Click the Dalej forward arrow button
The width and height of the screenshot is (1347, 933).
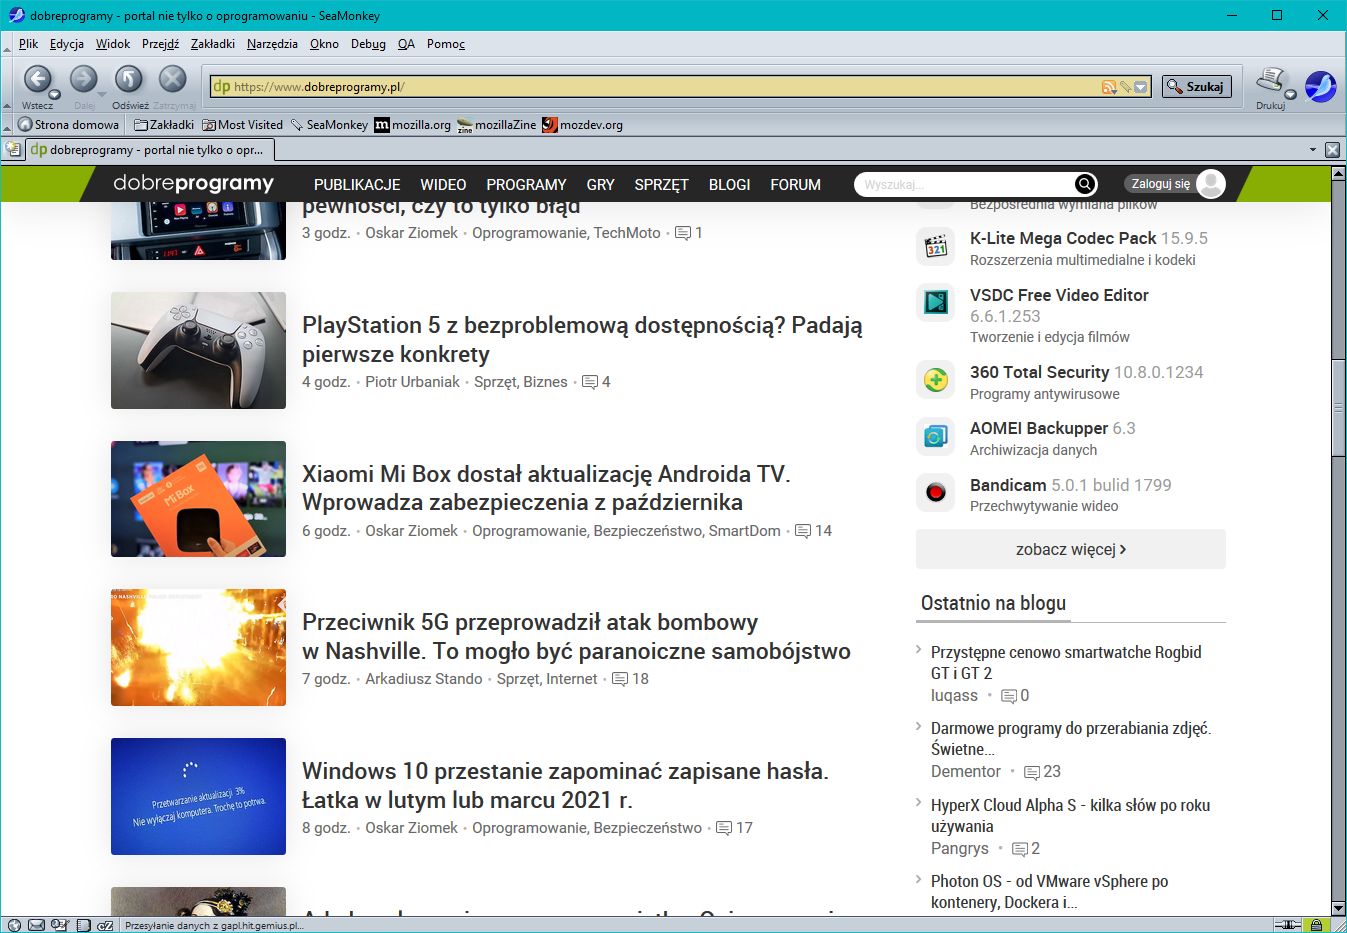point(83,79)
